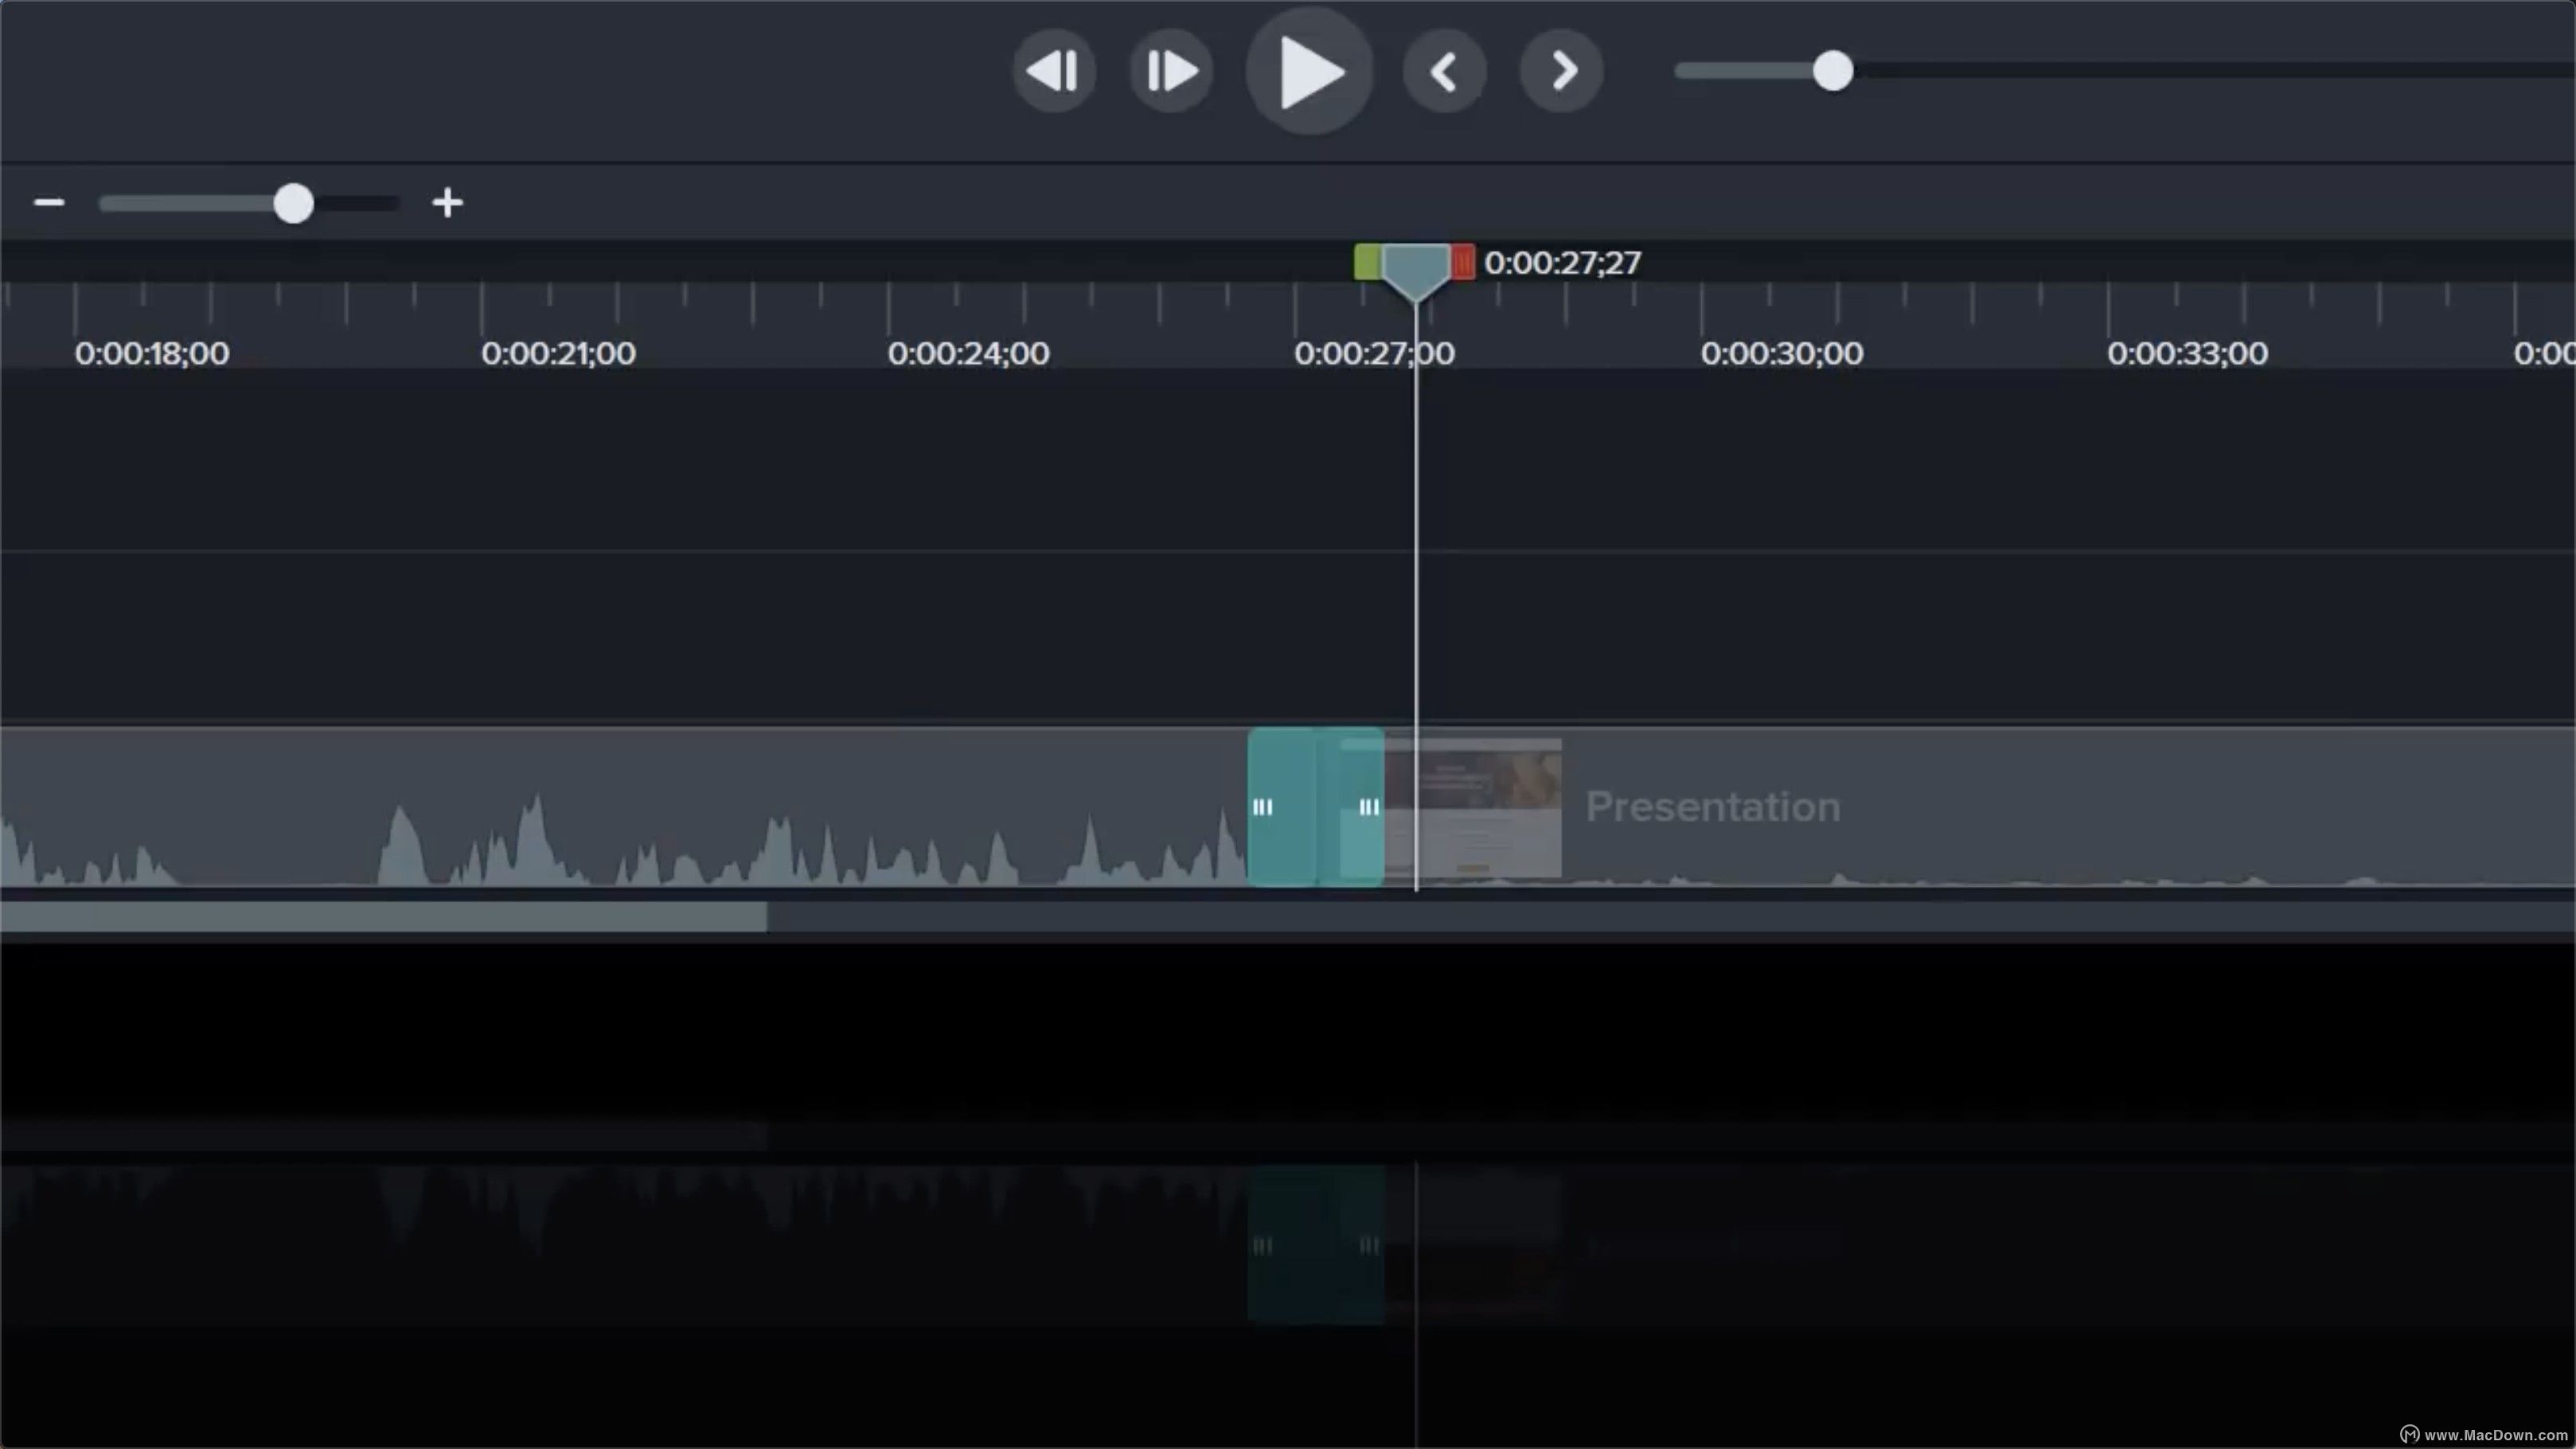The width and height of the screenshot is (2576, 1449).
Task: Jump to the next clip
Action: coord(1560,70)
